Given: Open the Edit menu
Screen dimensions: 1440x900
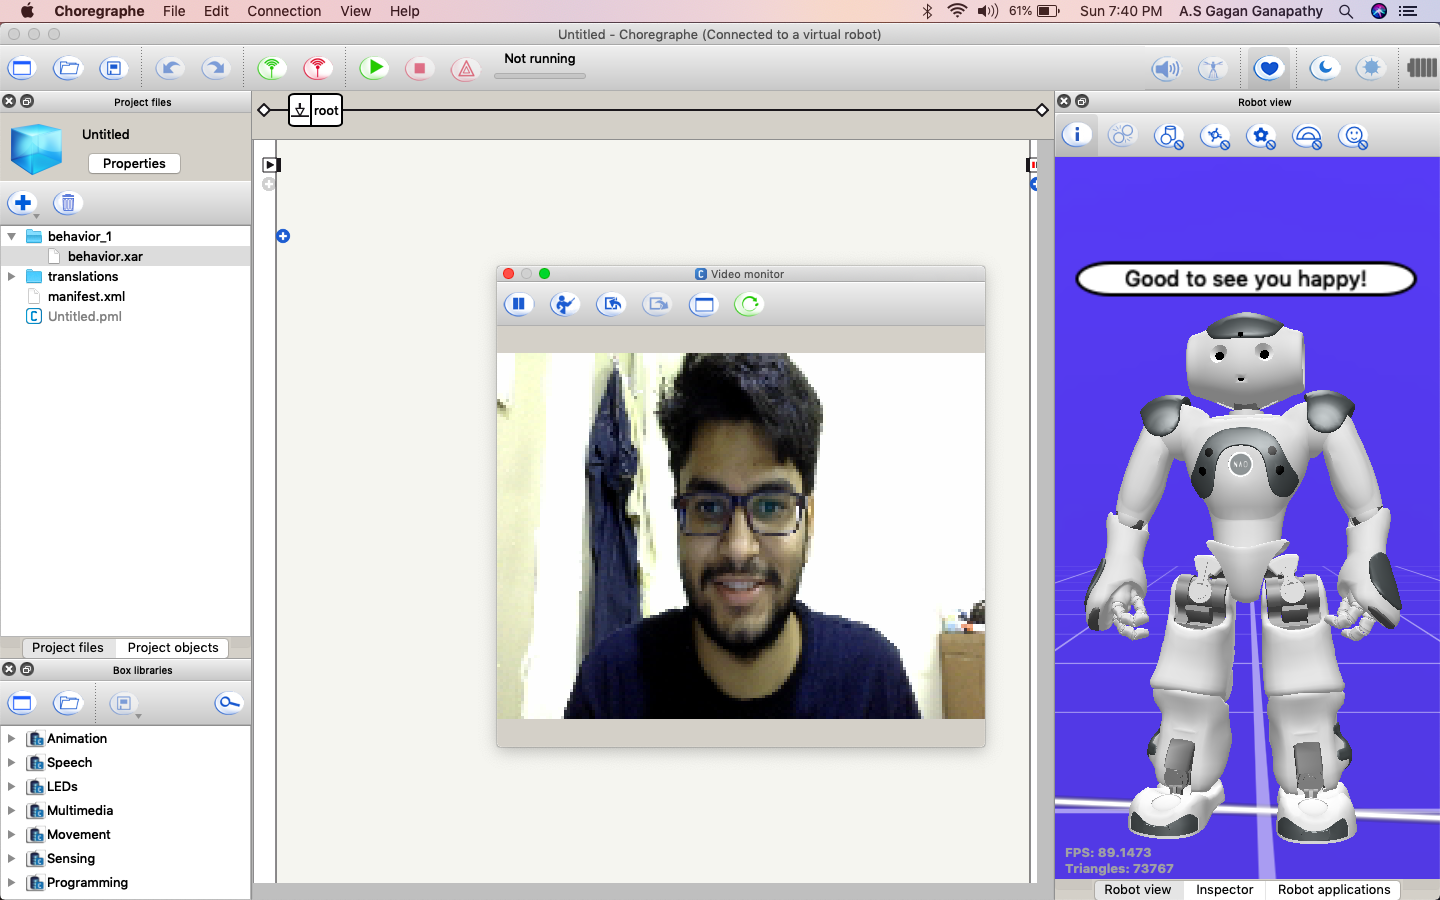Looking at the screenshot, I should click(216, 11).
